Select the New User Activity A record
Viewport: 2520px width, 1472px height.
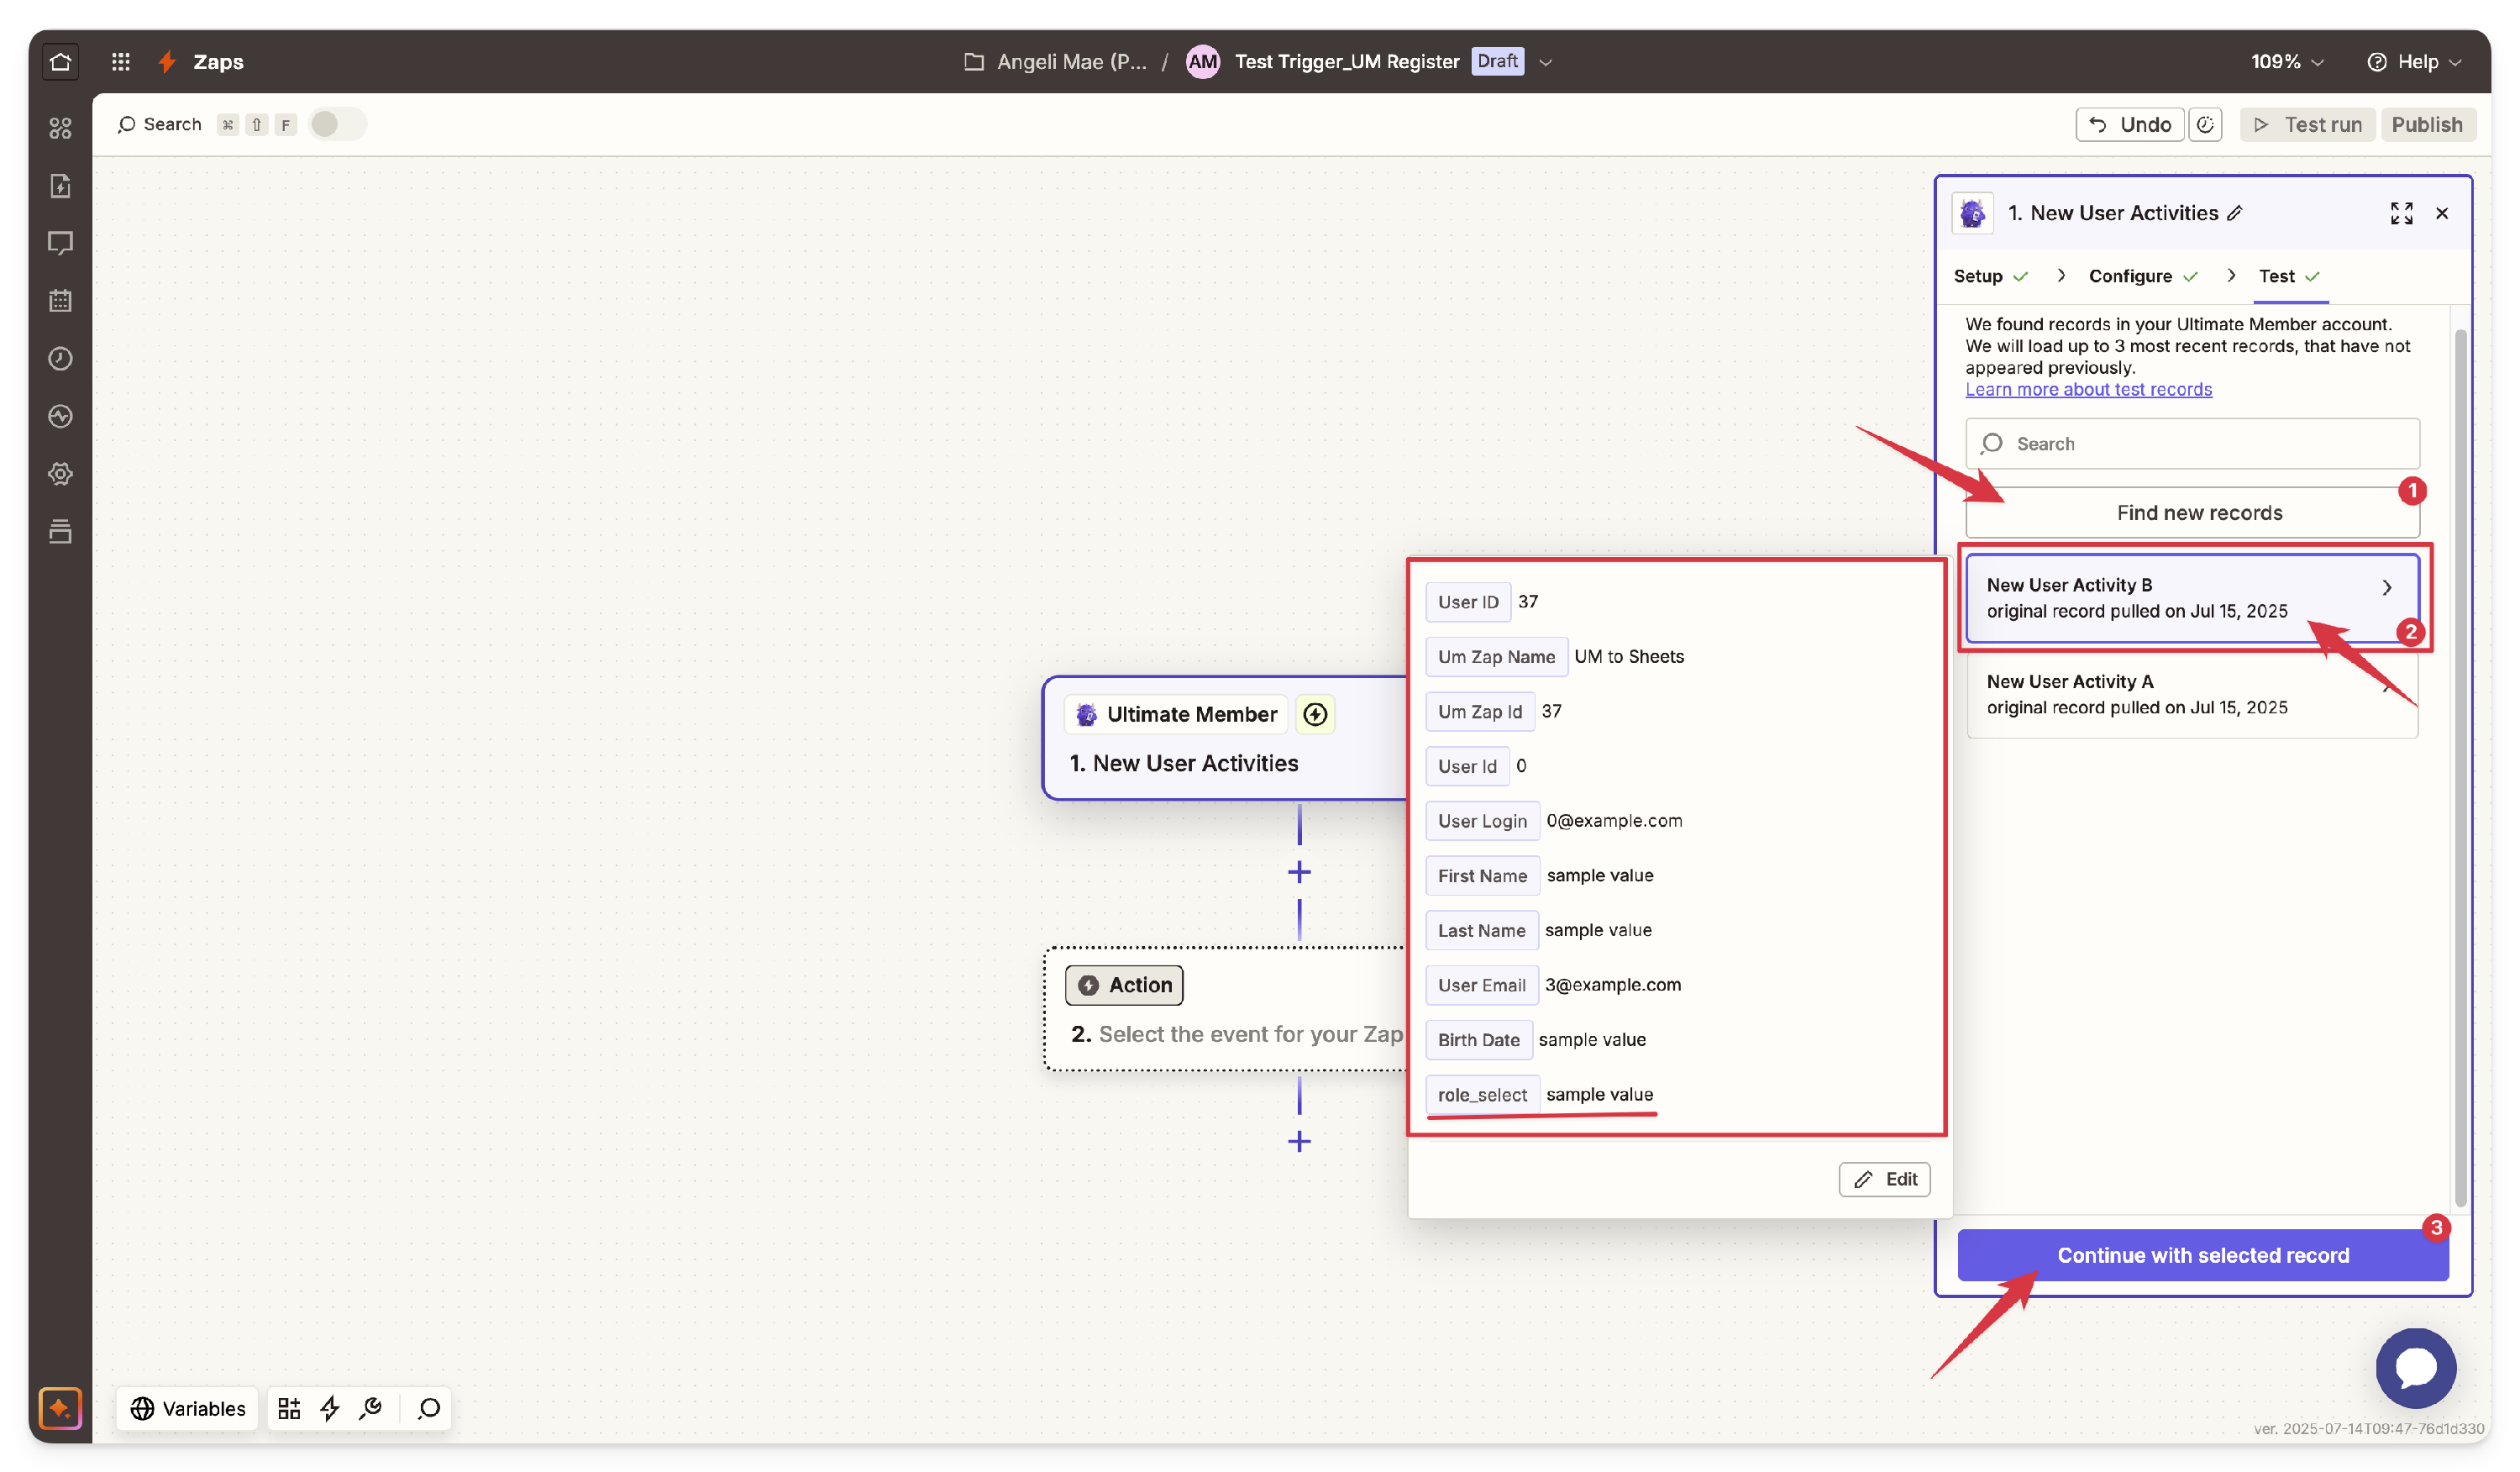click(2192, 695)
